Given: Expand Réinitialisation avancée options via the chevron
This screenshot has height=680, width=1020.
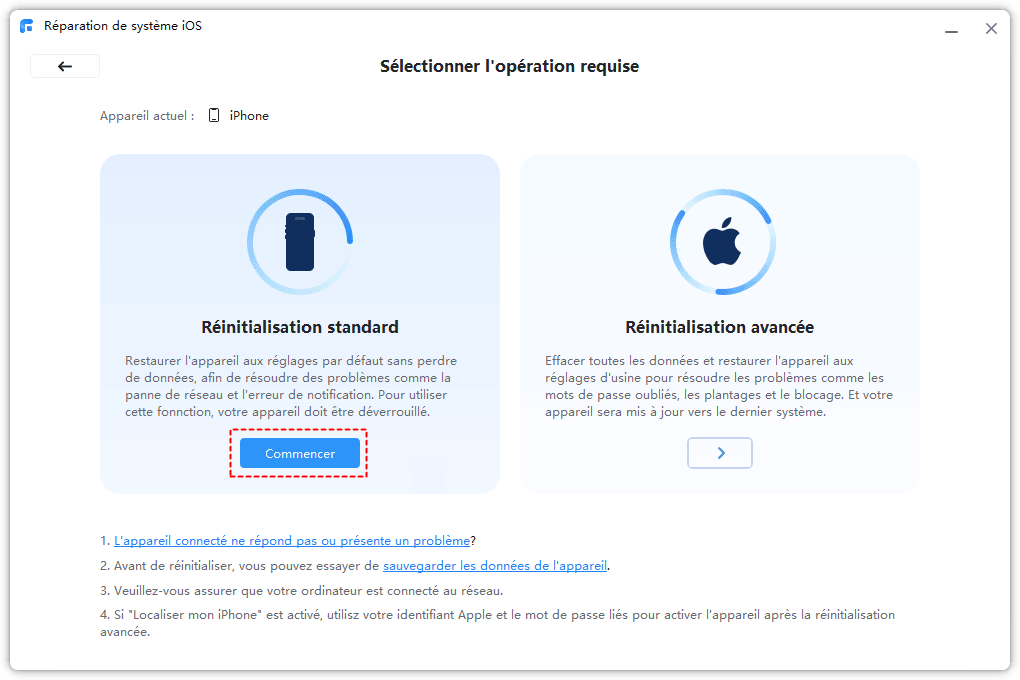Looking at the screenshot, I should (x=719, y=452).
